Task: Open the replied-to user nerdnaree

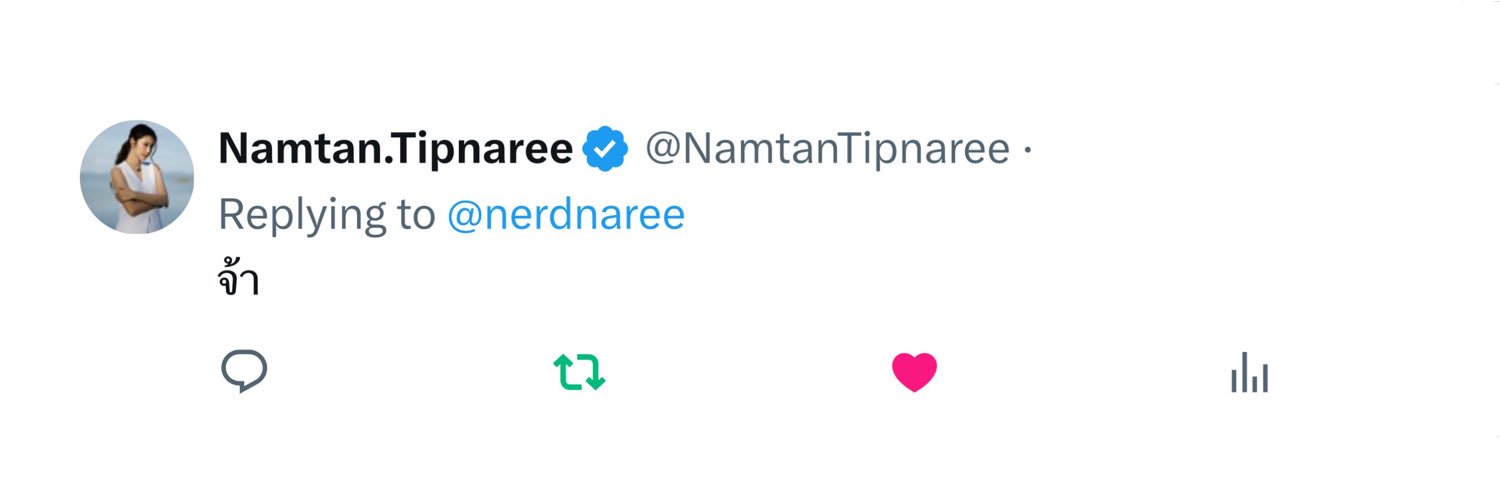Action: [566, 215]
